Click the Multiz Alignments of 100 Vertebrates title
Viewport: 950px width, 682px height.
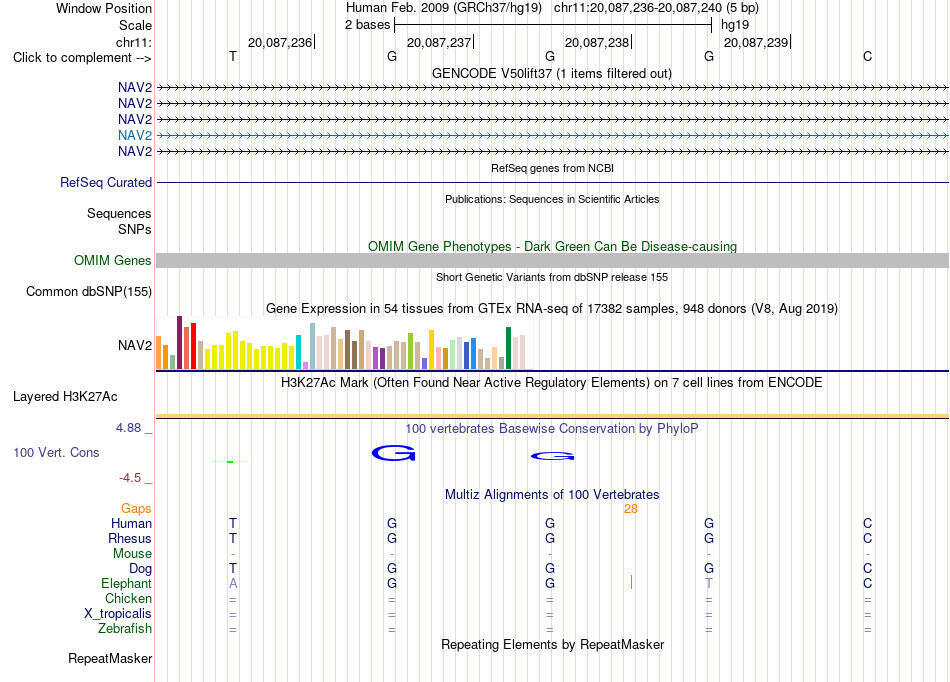click(552, 494)
